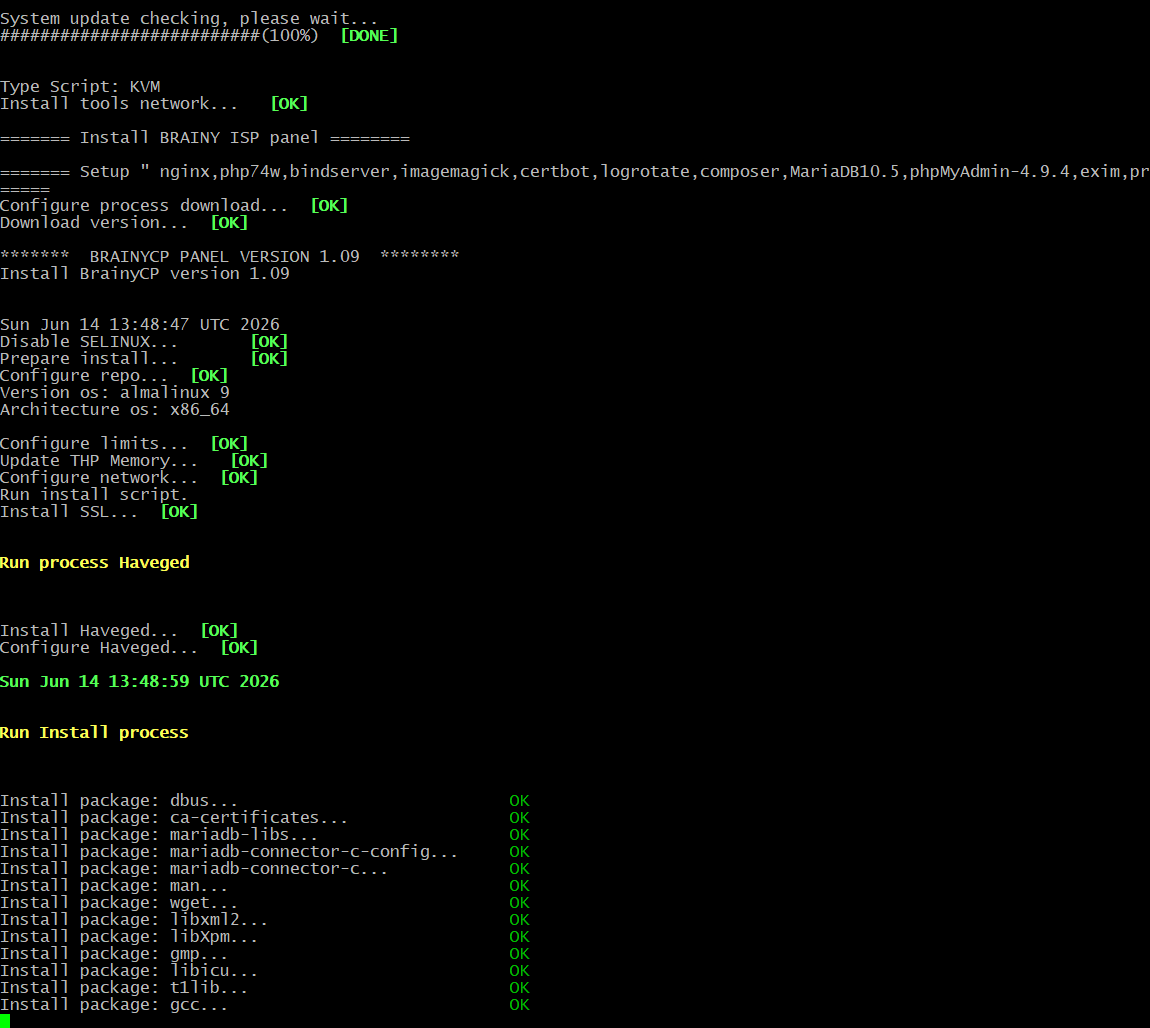Click 'Version os: almalinux 9' text

[114, 392]
